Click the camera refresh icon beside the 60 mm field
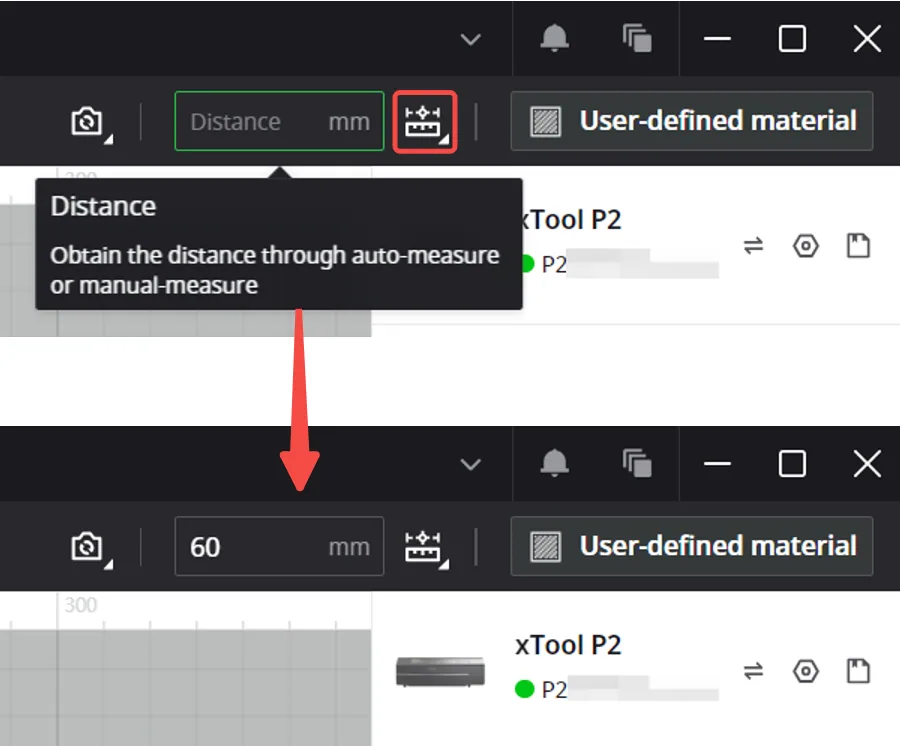 click(x=87, y=547)
